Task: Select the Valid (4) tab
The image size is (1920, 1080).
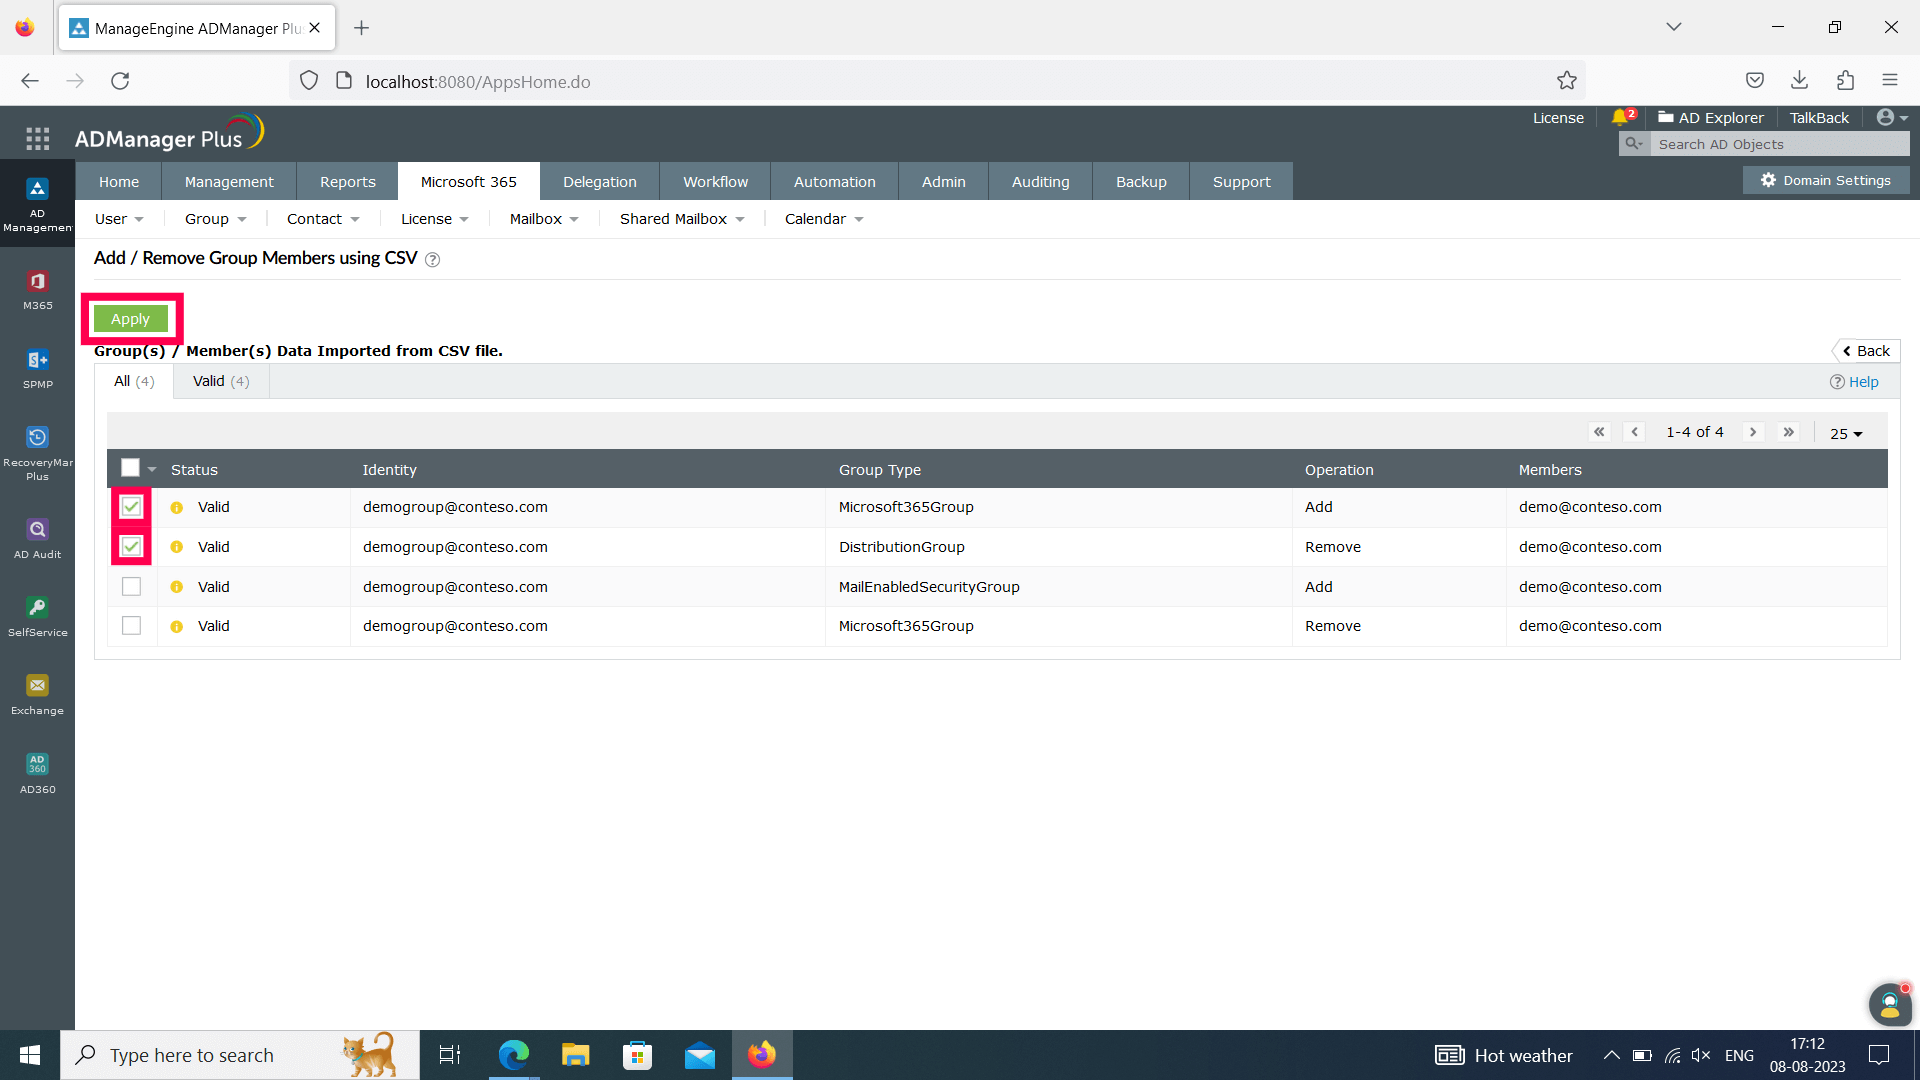Action: (x=220, y=381)
